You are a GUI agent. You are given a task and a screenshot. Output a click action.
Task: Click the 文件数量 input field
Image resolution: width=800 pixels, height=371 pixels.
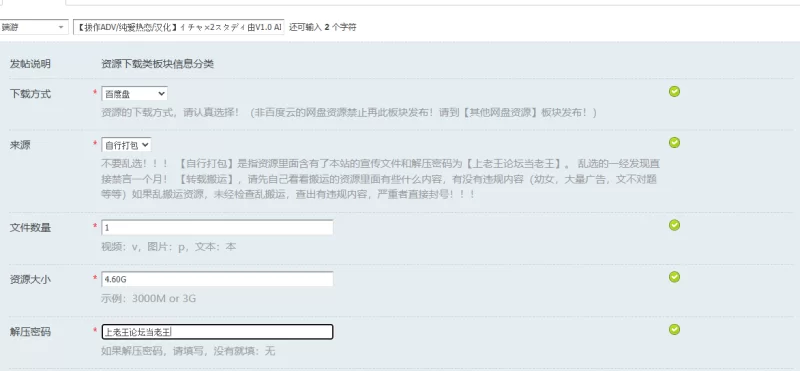(217, 228)
